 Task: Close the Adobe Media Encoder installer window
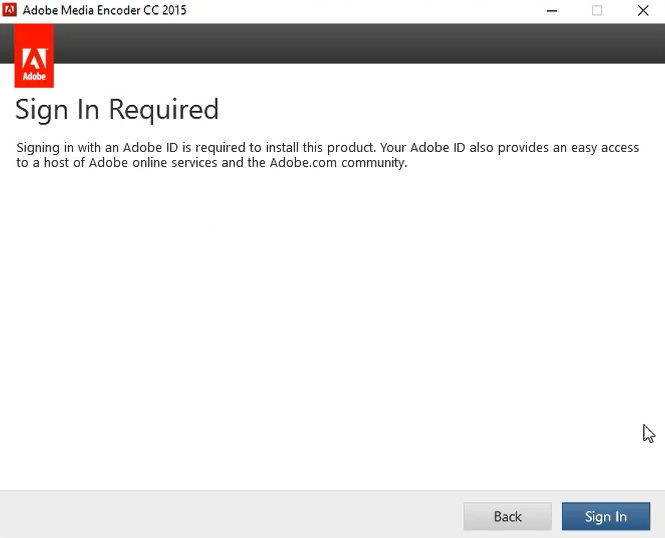click(642, 11)
